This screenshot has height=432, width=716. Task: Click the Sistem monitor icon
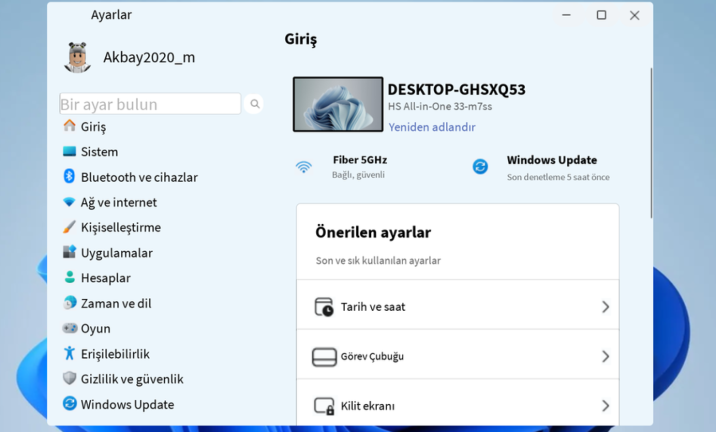tap(69, 151)
